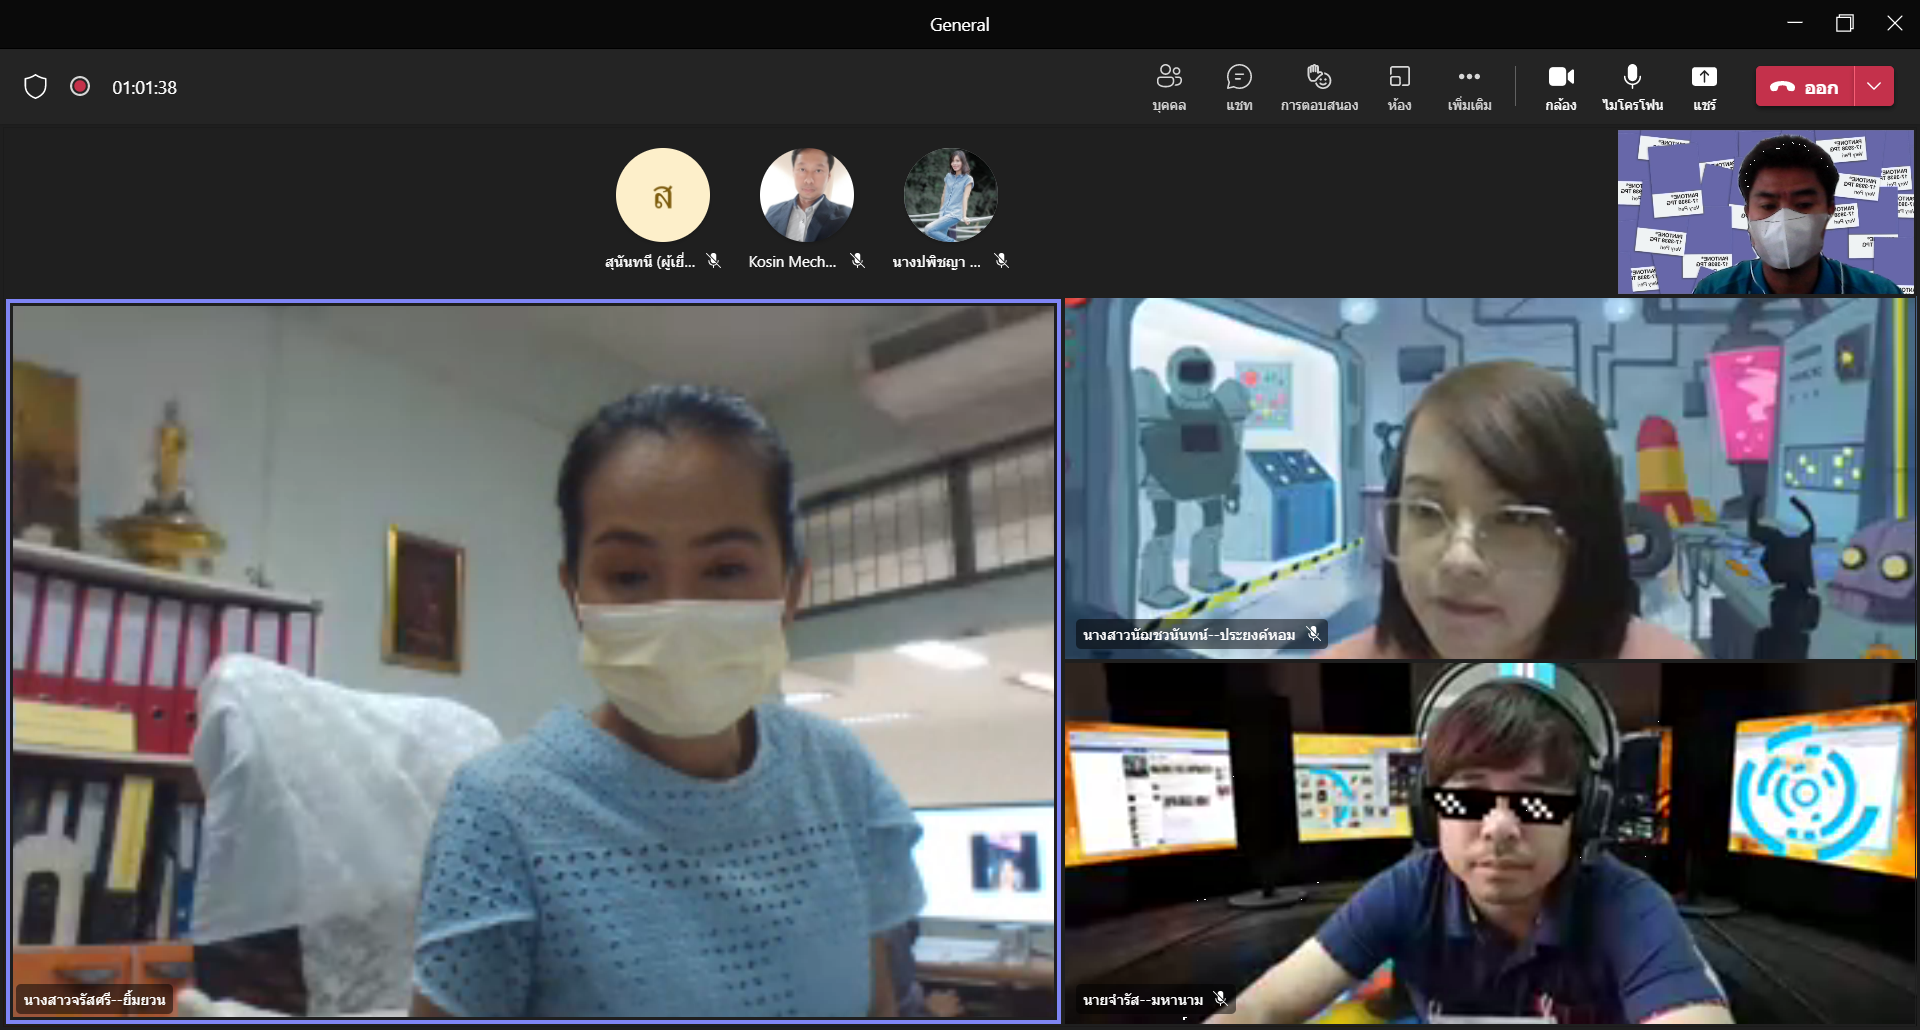Open reactions (การตอบสนอง) menu
This screenshot has width=1920, height=1030.
(1319, 87)
